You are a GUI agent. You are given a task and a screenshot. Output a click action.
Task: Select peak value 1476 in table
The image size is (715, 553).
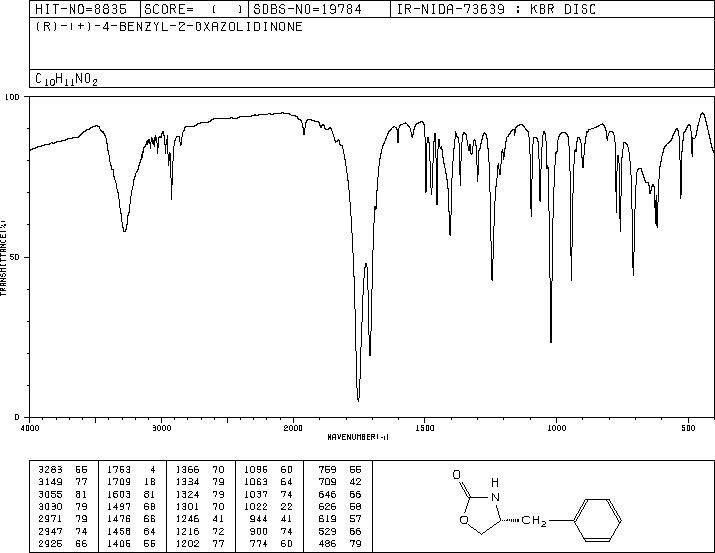click(x=119, y=519)
